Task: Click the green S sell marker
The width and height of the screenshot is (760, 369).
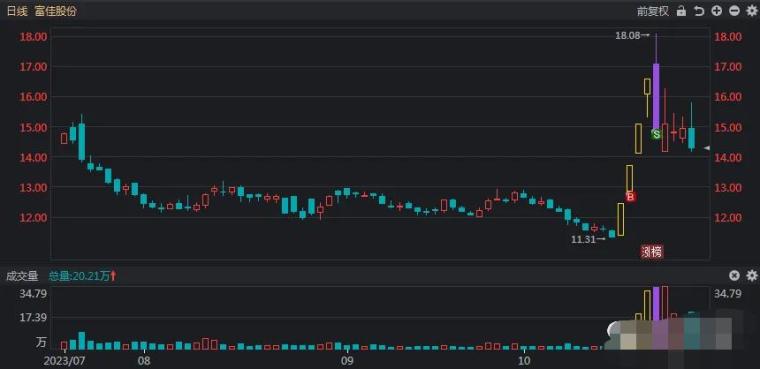Action: (656, 134)
